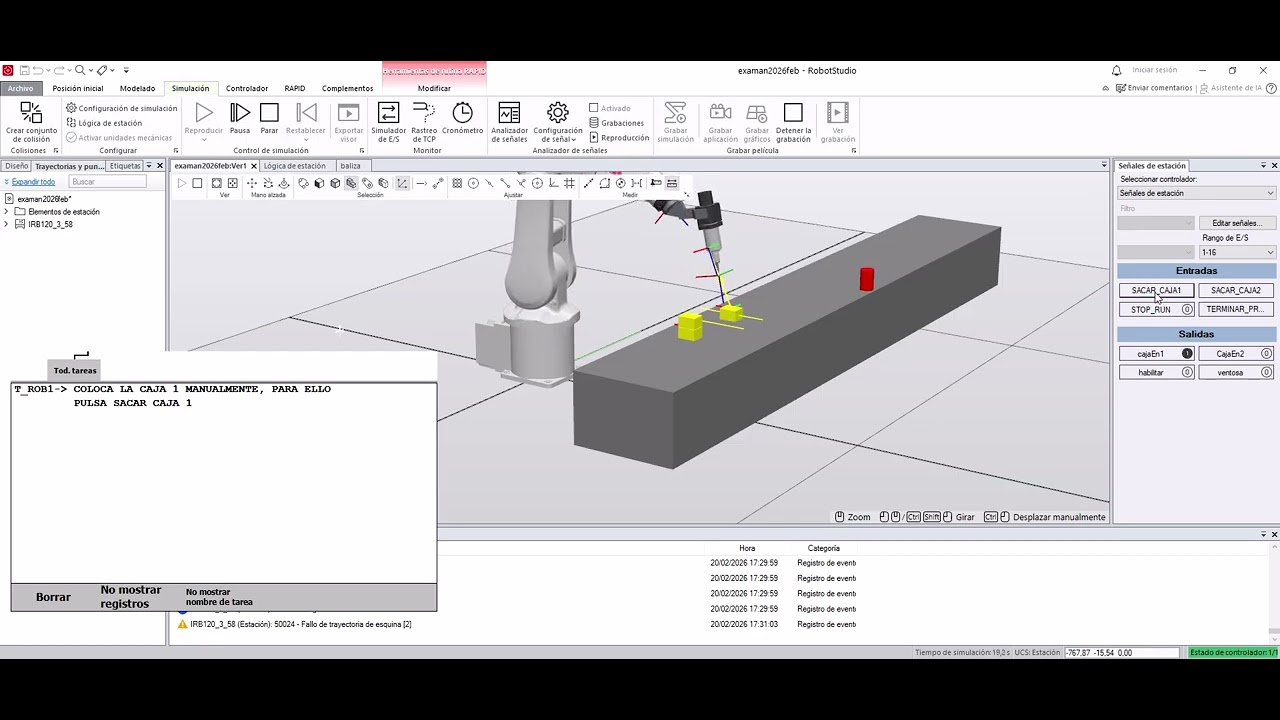Open Configuración de simulación
The height and width of the screenshot is (720, 1280).
coord(121,108)
